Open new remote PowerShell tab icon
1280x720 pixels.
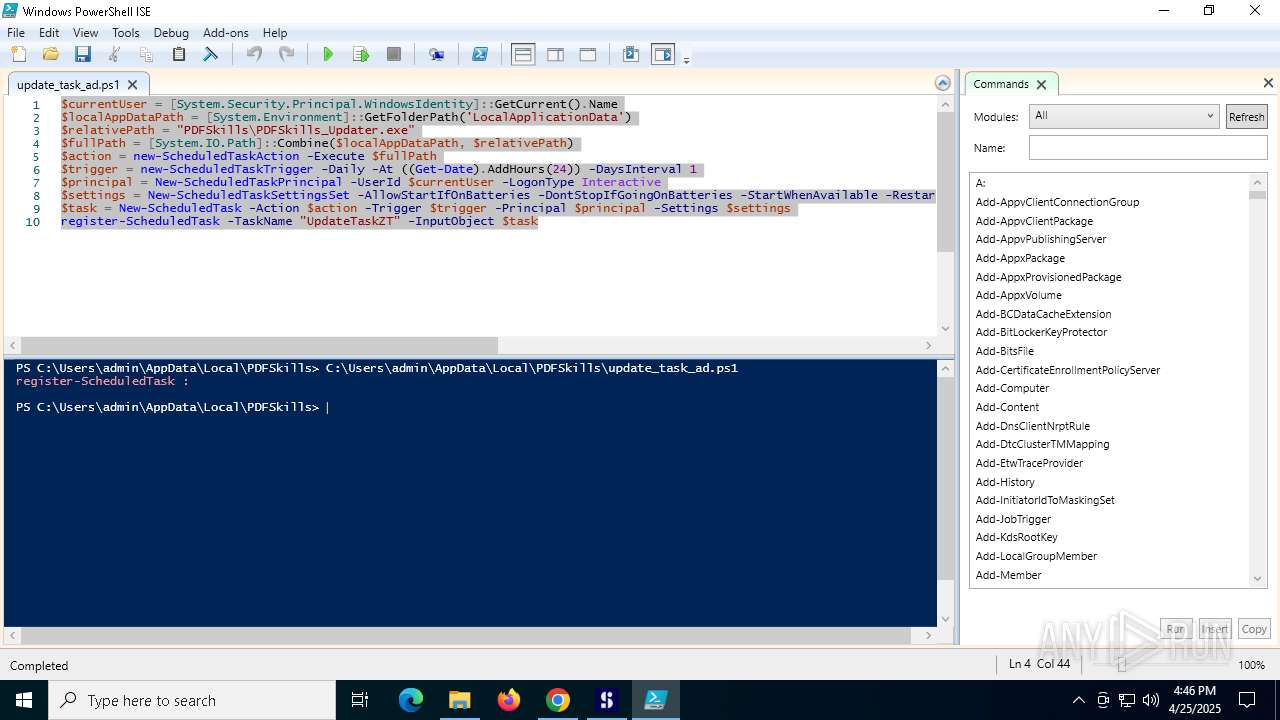pyautogui.click(x=436, y=54)
